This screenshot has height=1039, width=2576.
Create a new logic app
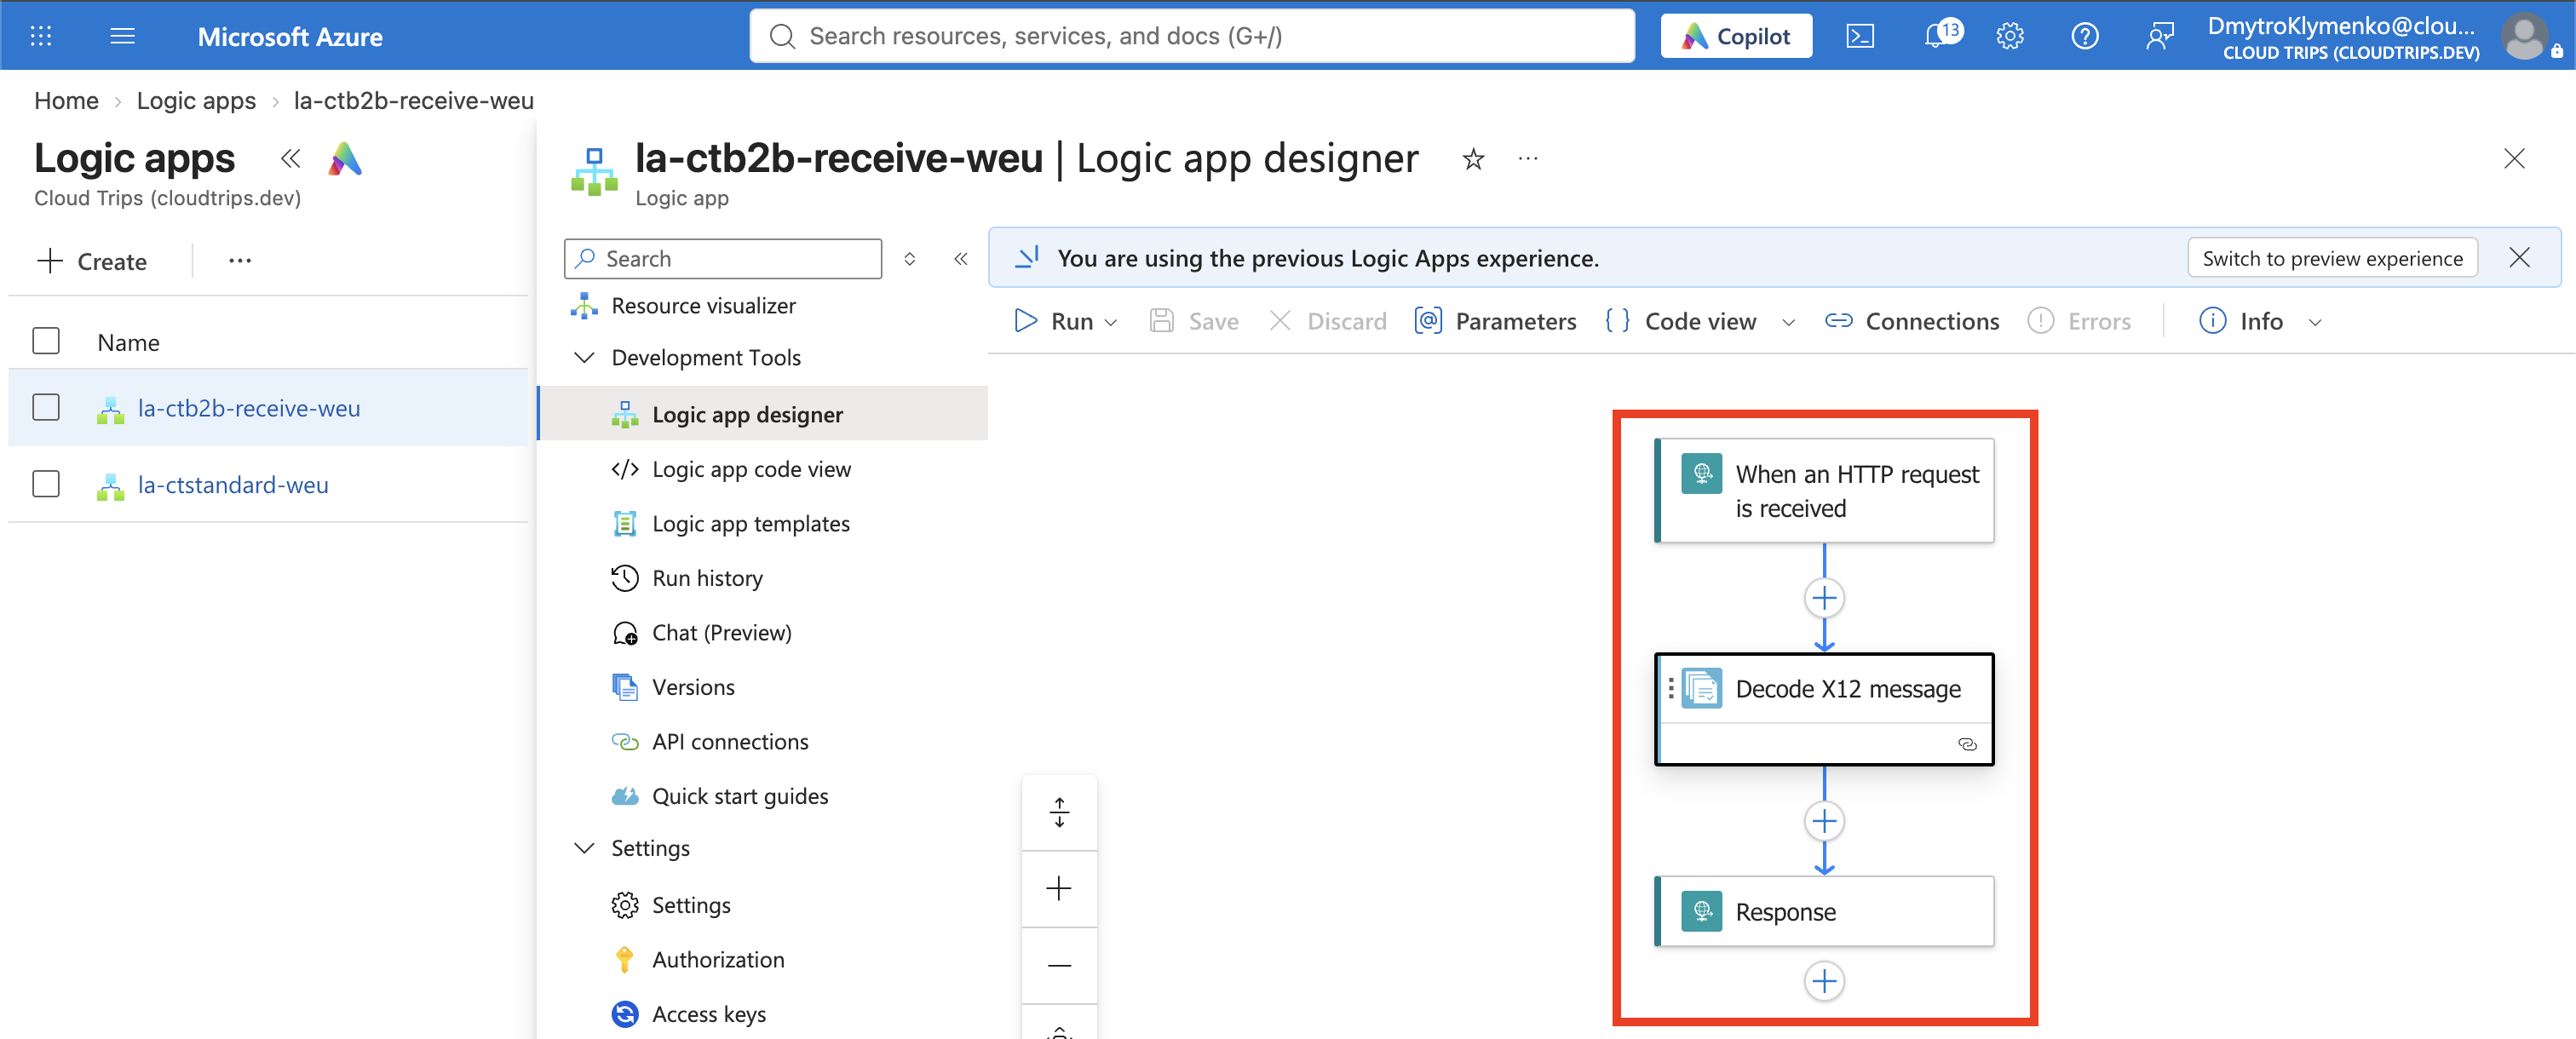pyautogui.click(x=92, y=262)
